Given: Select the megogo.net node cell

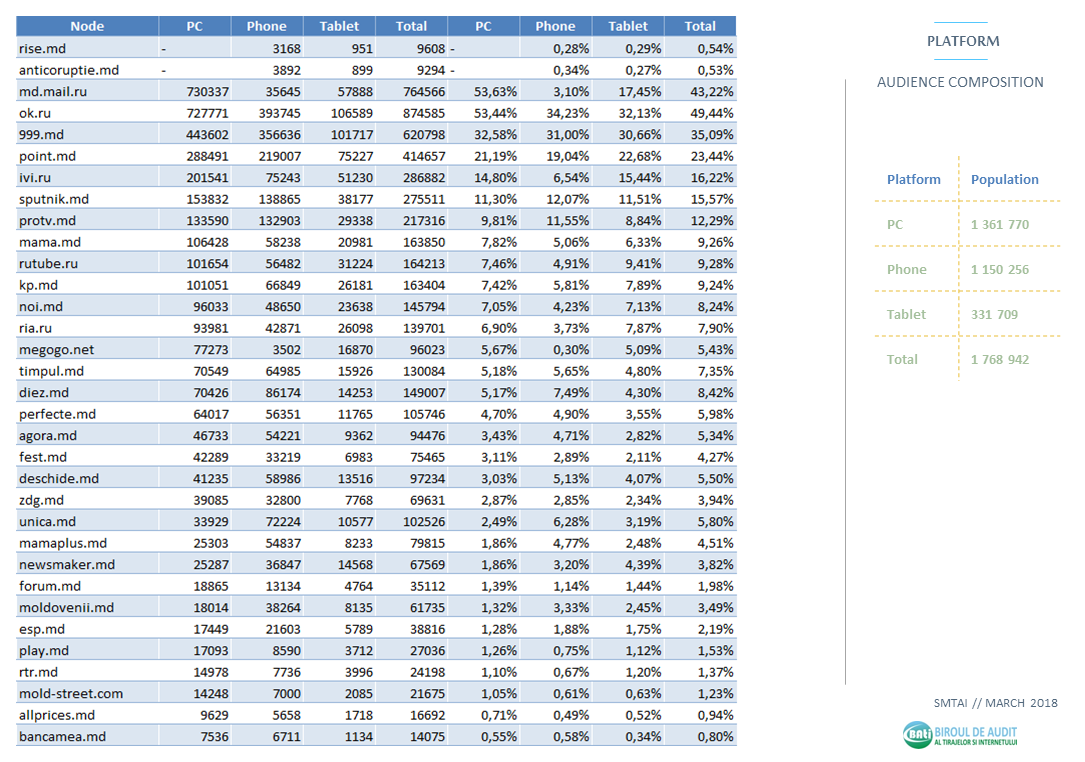Looking at the screenshot, I should tap(57, 350).
